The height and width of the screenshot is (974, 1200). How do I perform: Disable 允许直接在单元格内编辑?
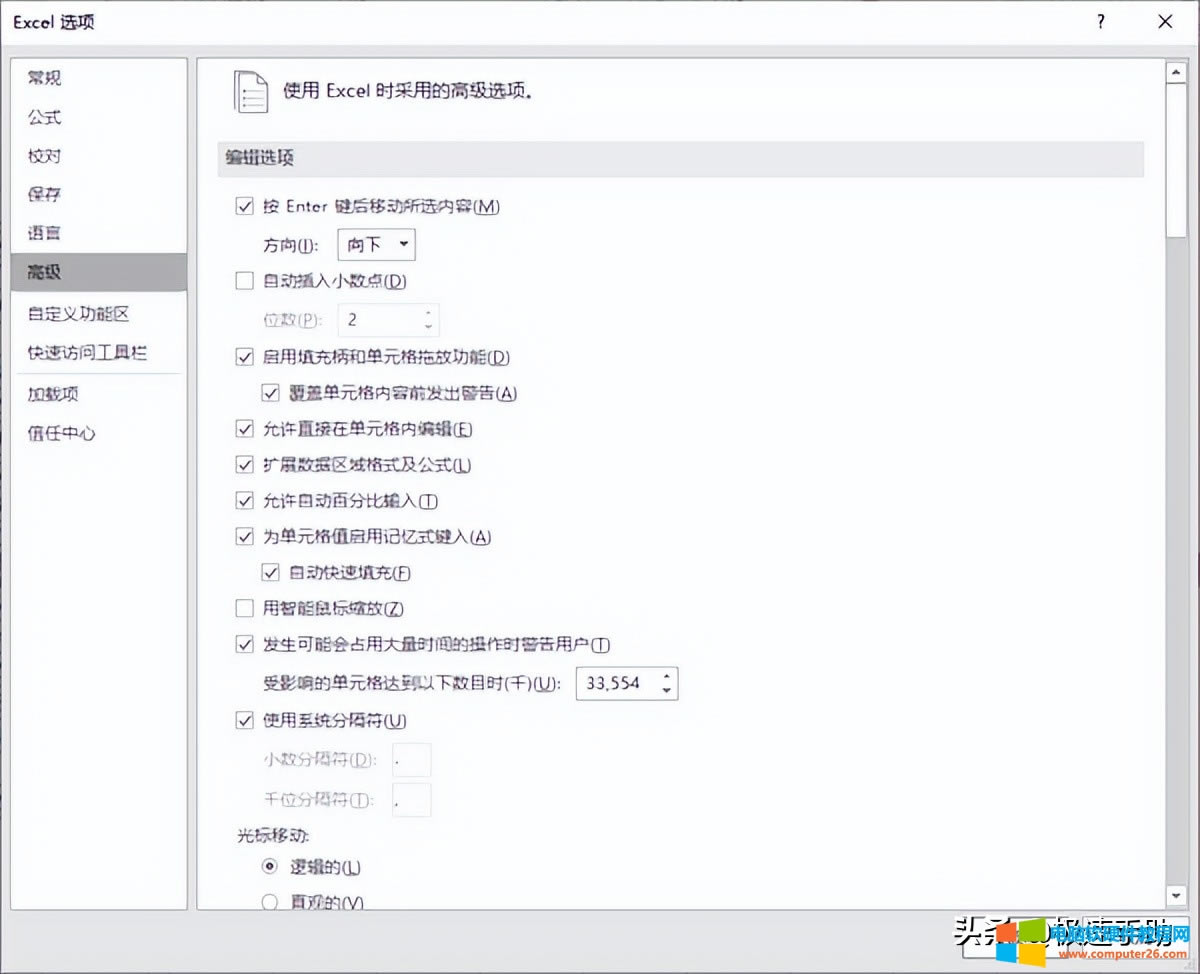tap(244, 428)
